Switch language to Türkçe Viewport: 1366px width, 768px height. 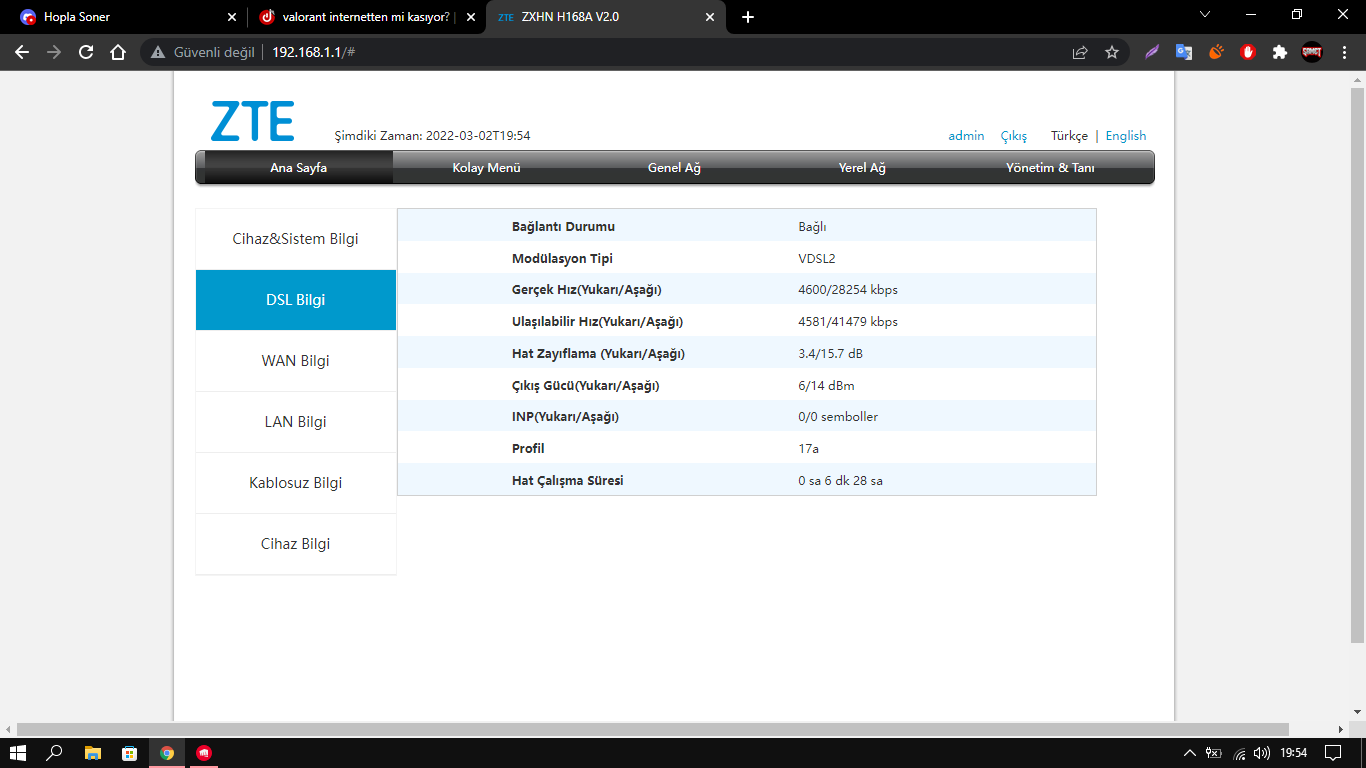1069,136
